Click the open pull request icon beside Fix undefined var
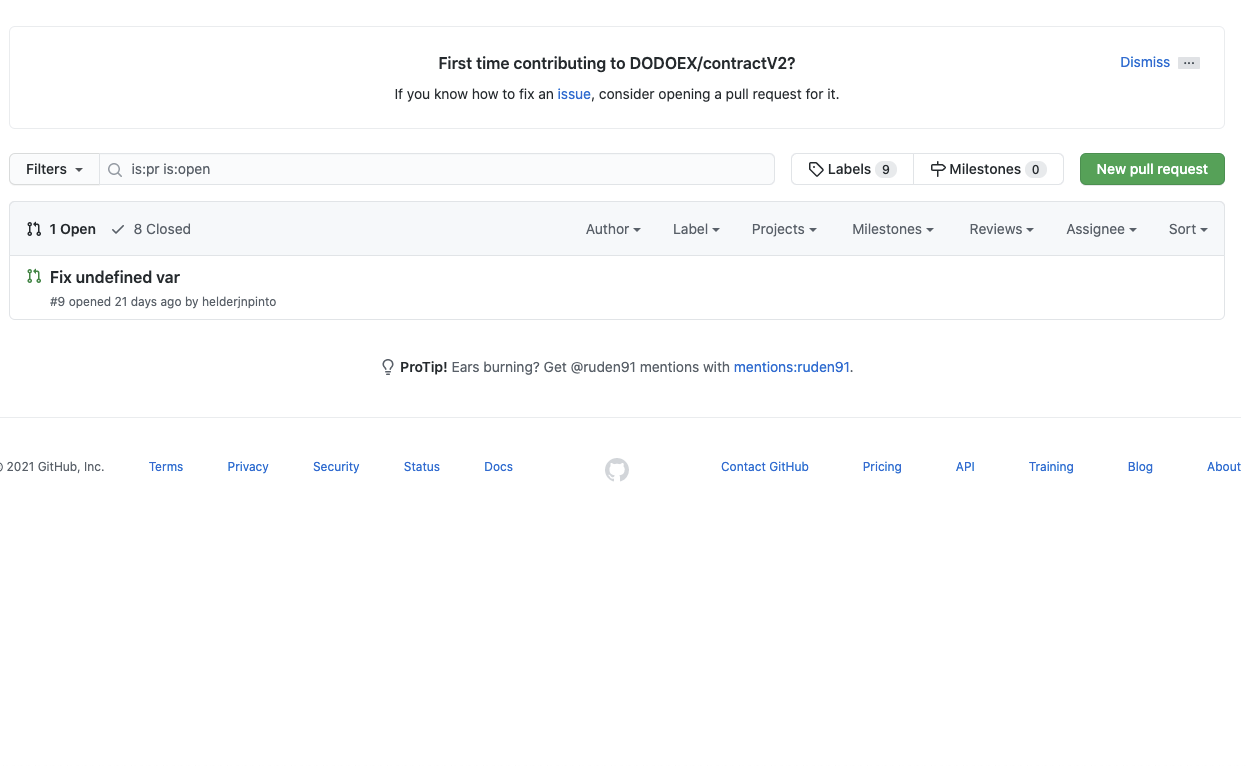Viewport: 1247px width, 766px height. pyautogui.click(x=34, y=277)
